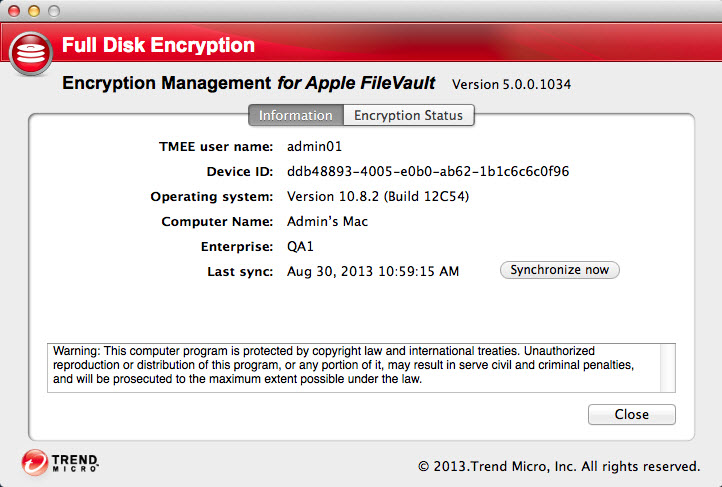
Task: Click the Version 5.0.0.1034 text
Action: point(511,84)
